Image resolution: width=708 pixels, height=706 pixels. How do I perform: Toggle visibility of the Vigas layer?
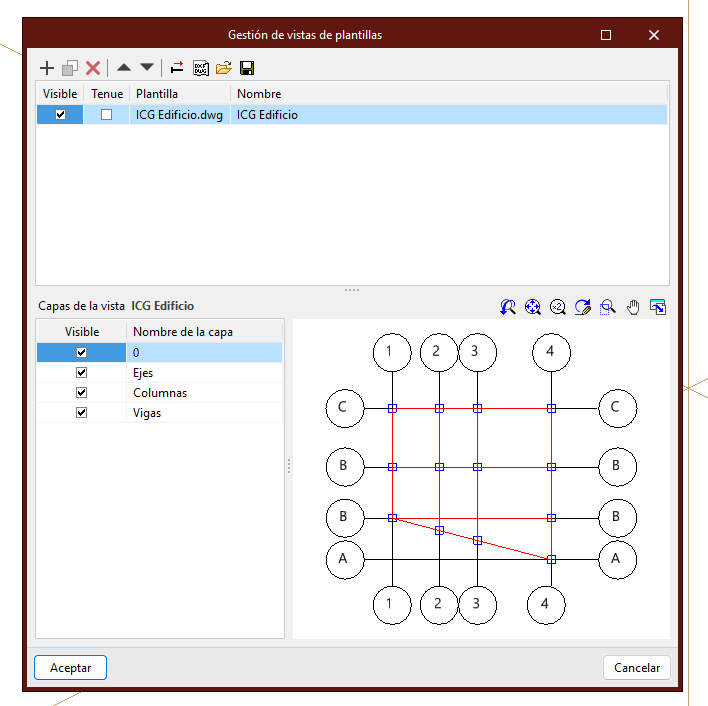tap(82, 412)
